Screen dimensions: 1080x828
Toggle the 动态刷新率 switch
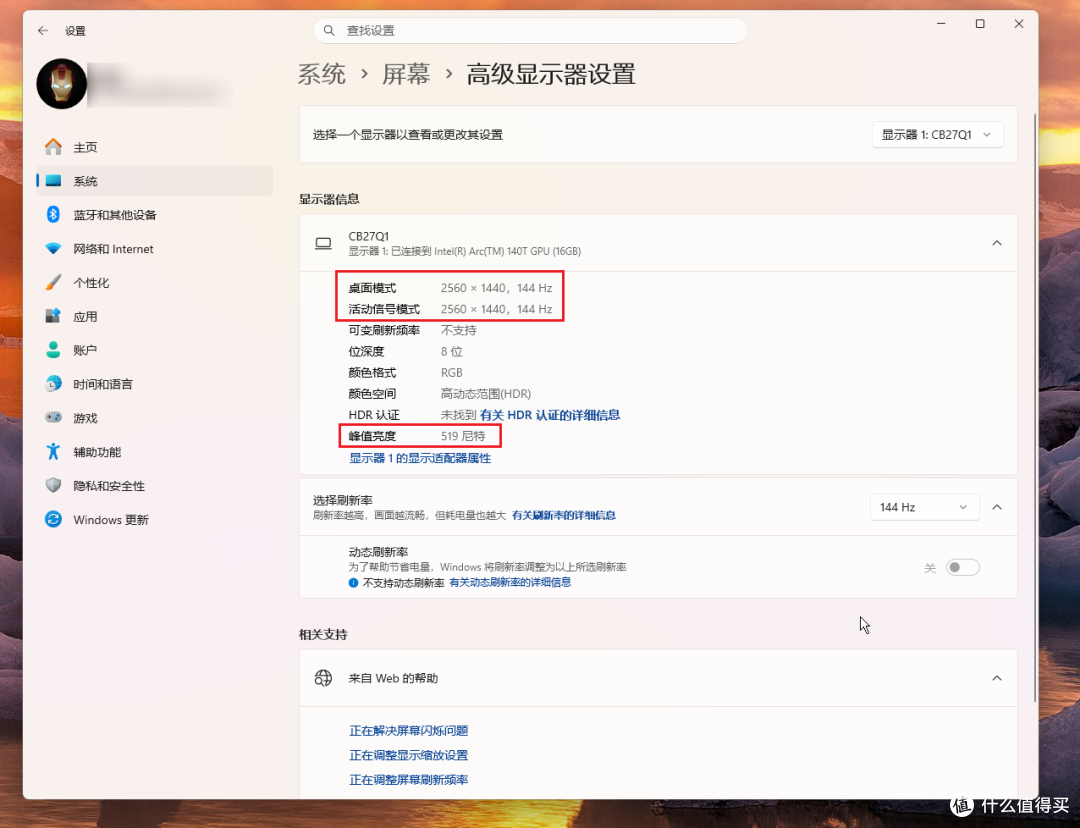coord(962,568)
